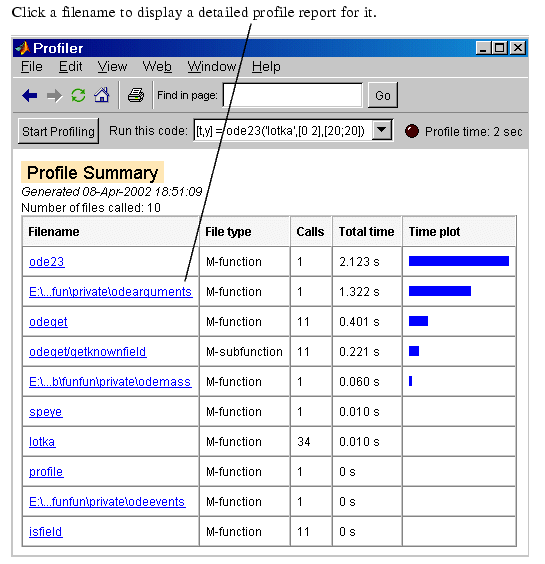Maximize the Profiler window
Image resolution: width=545 pixels, height=564 pixels.
(x=499, y=48)
